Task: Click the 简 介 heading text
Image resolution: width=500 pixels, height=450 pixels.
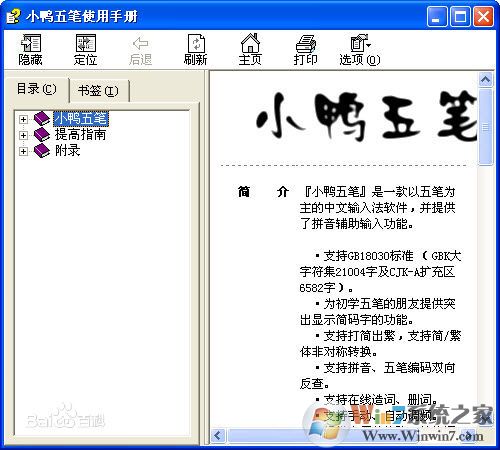Action: (x=263, y=192)
